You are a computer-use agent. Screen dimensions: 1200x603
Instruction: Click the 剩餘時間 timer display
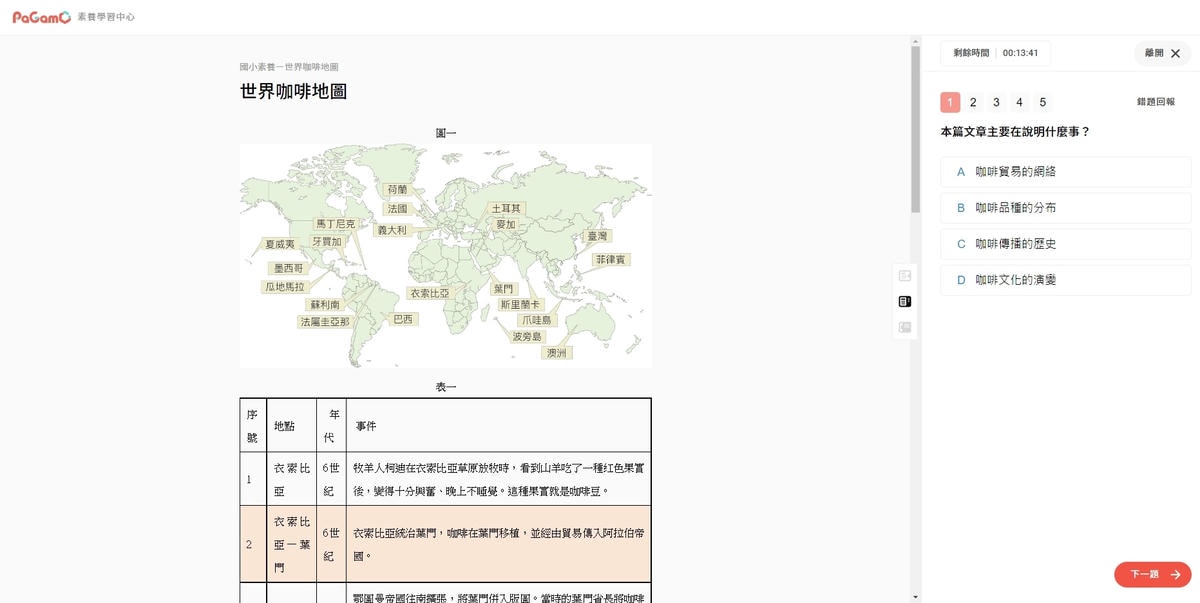[995, 53]
